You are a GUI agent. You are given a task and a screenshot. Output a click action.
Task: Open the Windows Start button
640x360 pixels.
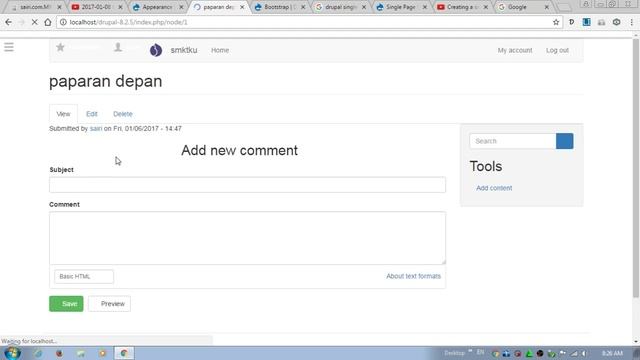coord(12,353)
